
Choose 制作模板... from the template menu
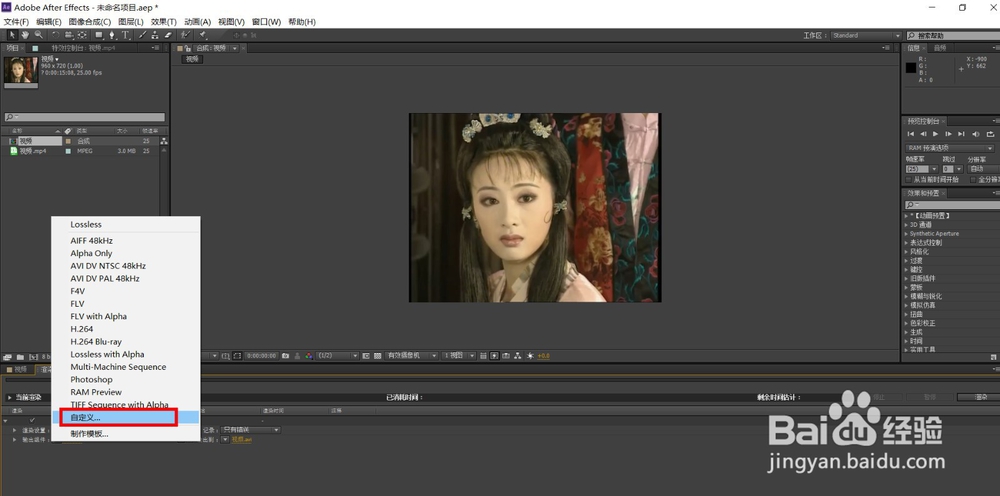89,434
